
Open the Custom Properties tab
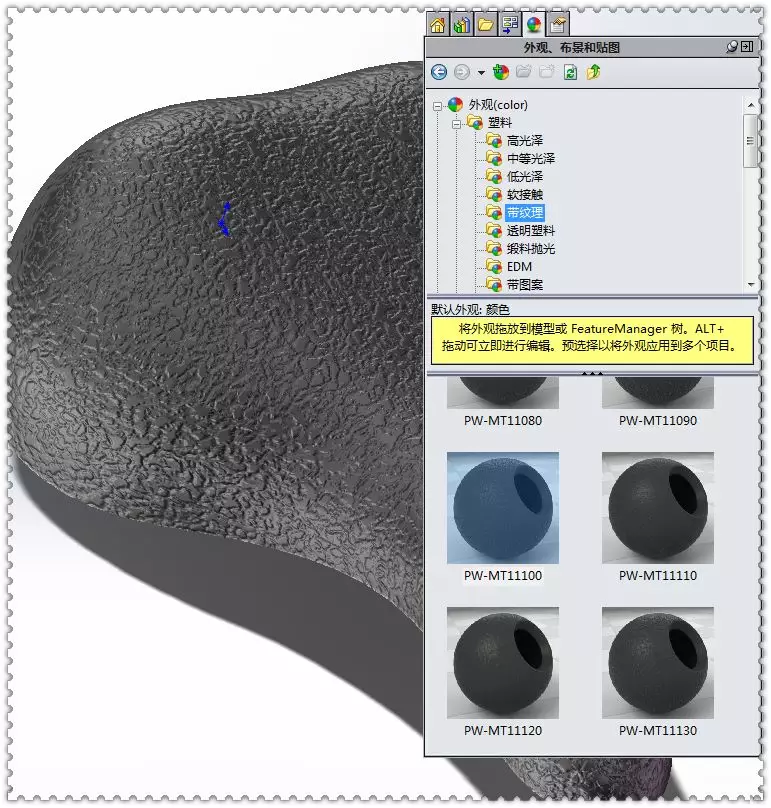[x=558, y=24]
